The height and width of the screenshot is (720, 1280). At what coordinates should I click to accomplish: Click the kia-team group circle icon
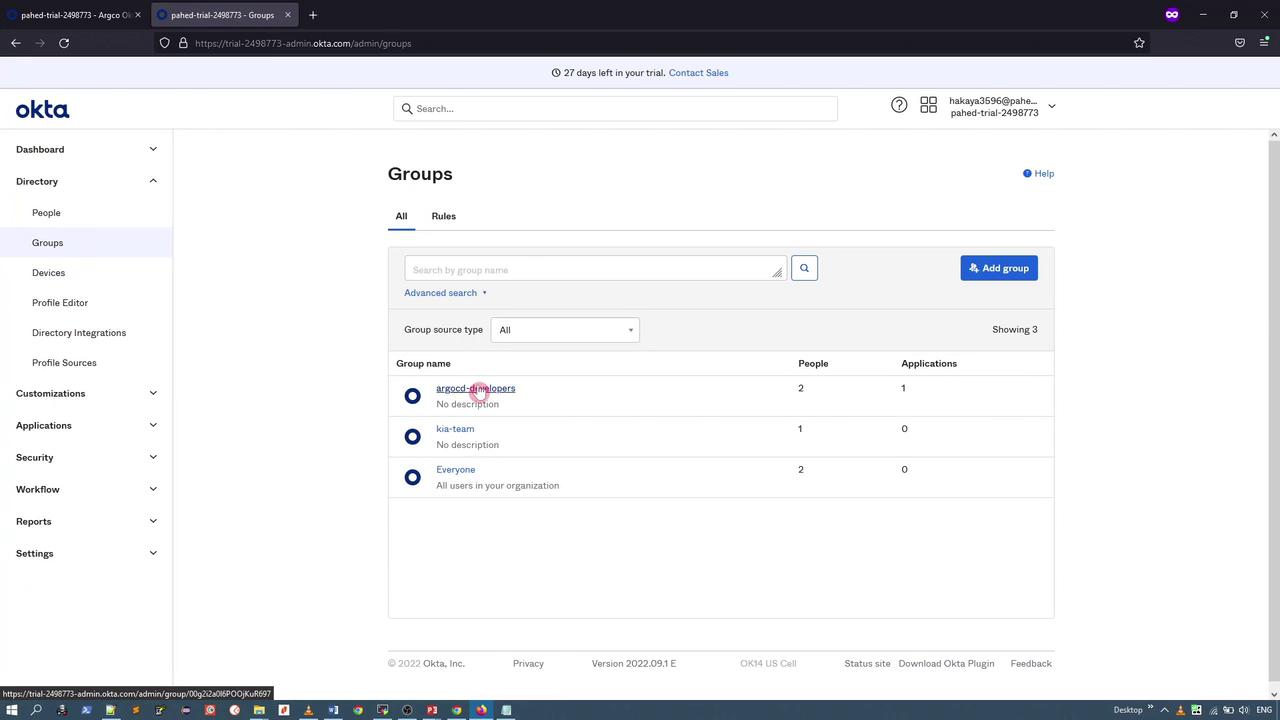point(412,437)
